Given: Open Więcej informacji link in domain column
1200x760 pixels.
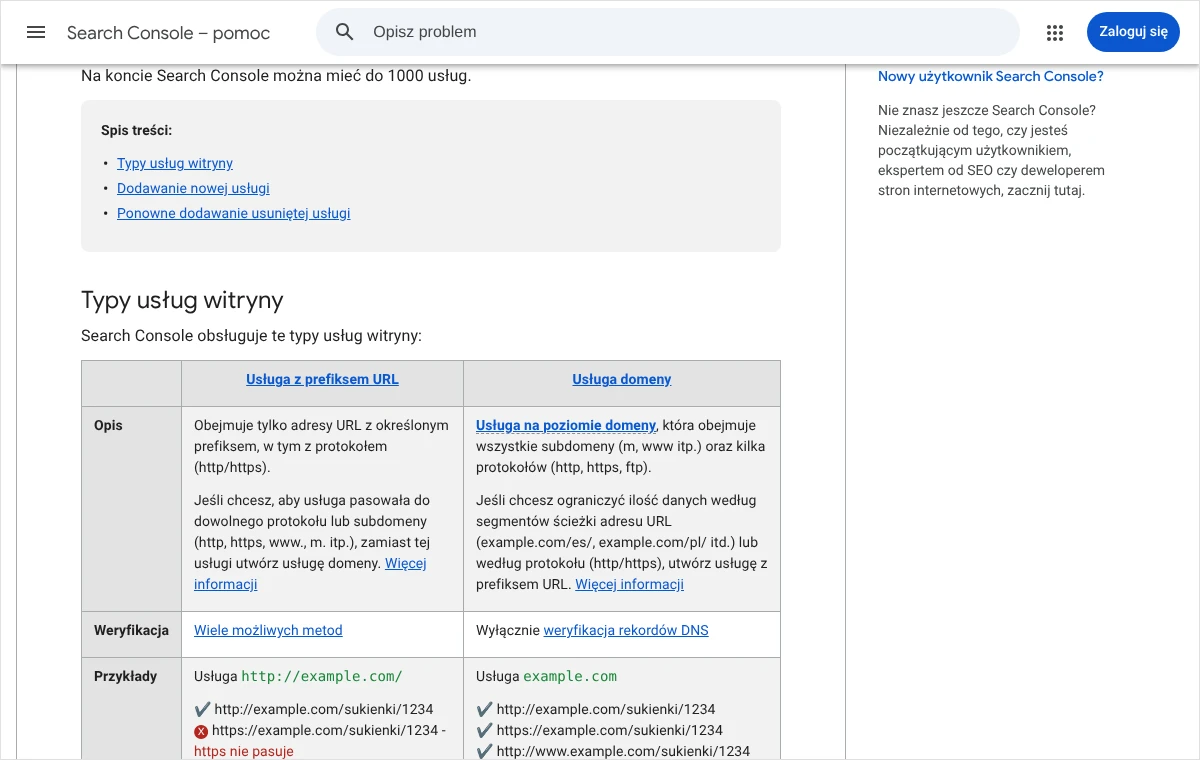Looking at the screenshot, I should point(629,584).
